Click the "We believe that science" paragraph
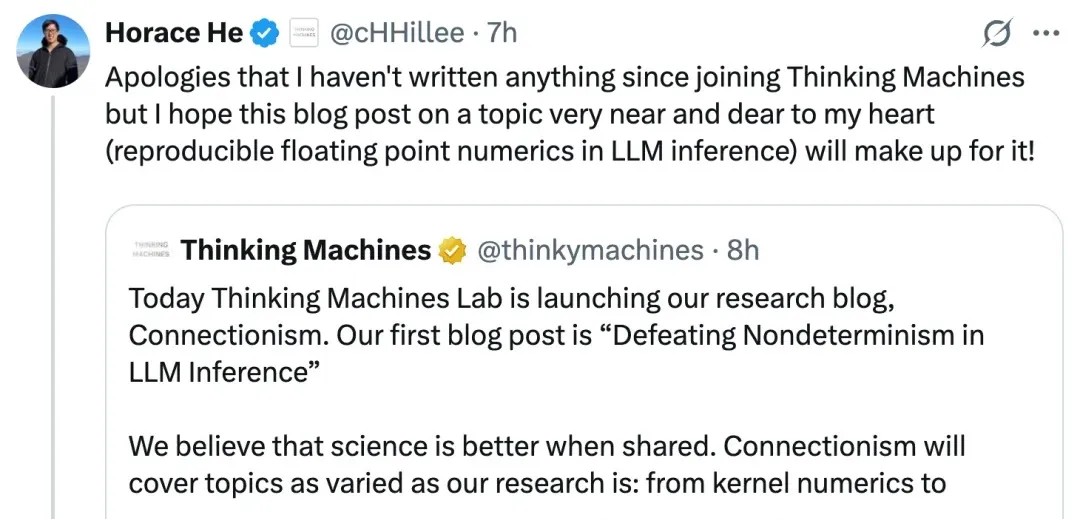Viewport: 1080px width, 519px height. 546,445
